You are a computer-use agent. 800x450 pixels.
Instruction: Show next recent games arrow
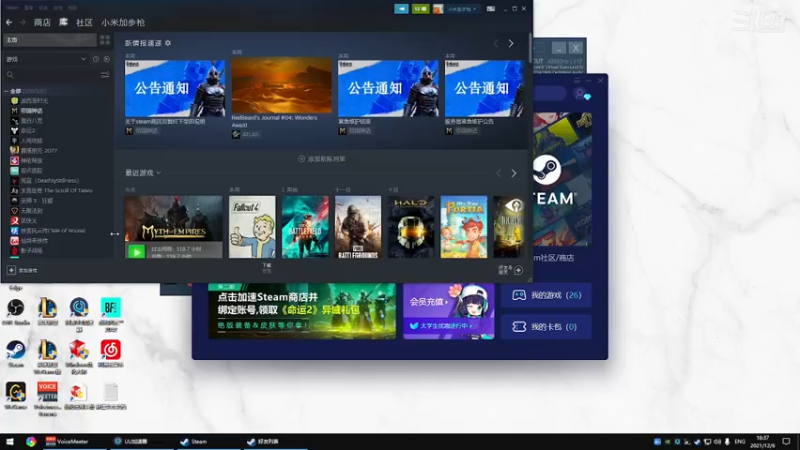click(x=514, y=173)
